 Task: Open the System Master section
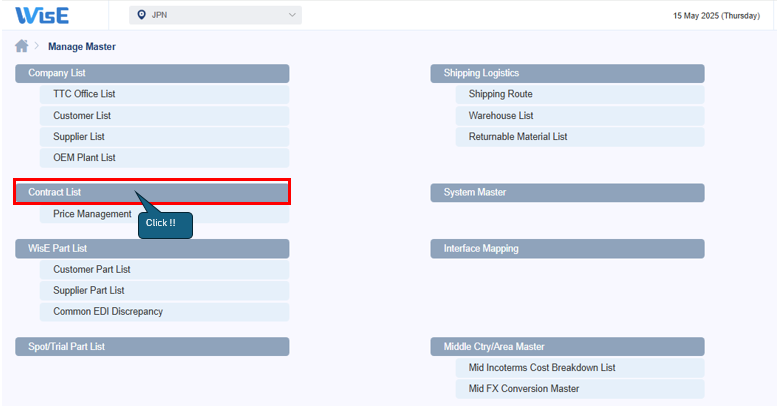click(x=567, y=193)
